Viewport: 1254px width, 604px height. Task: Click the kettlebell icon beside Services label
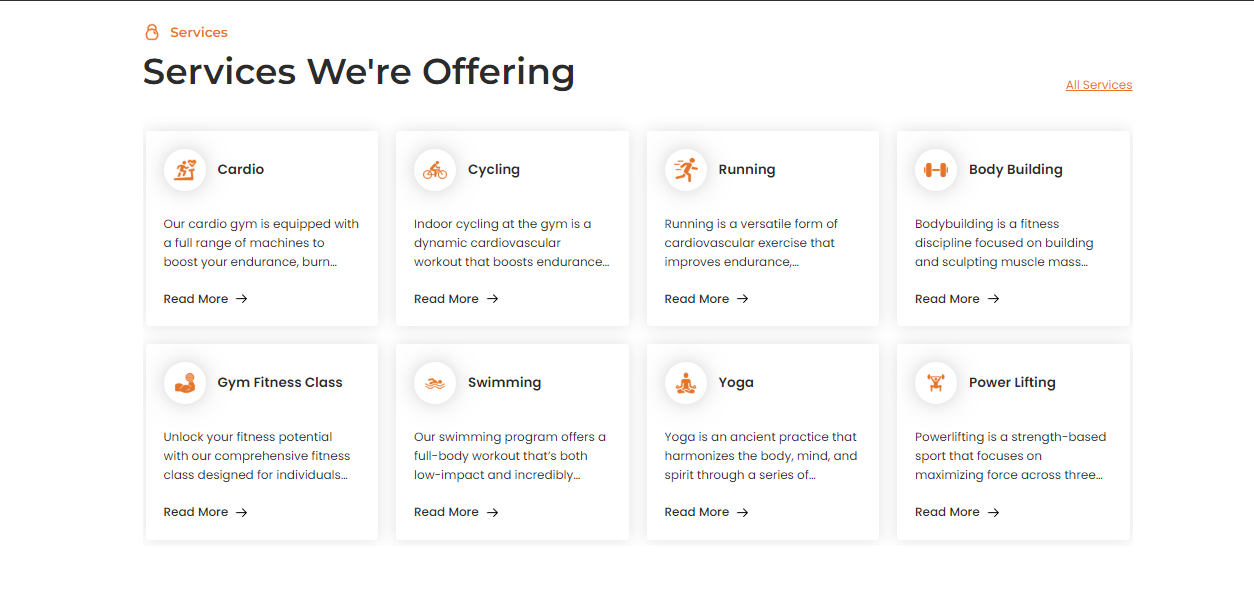coord(152,32)
